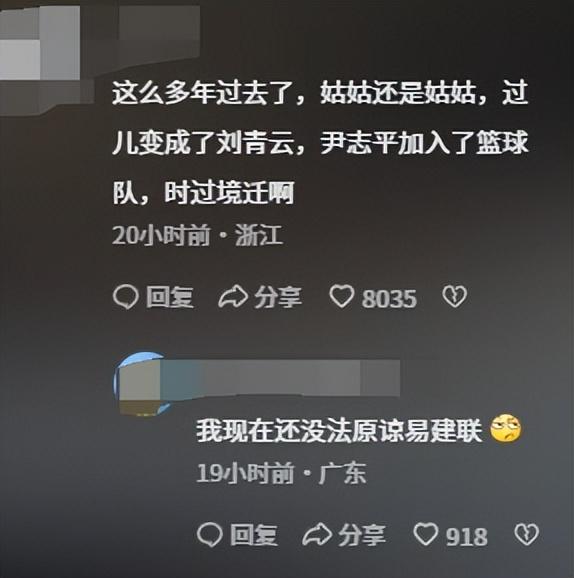Click the squinting emoji after 易建联
Viewport: 574px width, 578px height.
506,429
